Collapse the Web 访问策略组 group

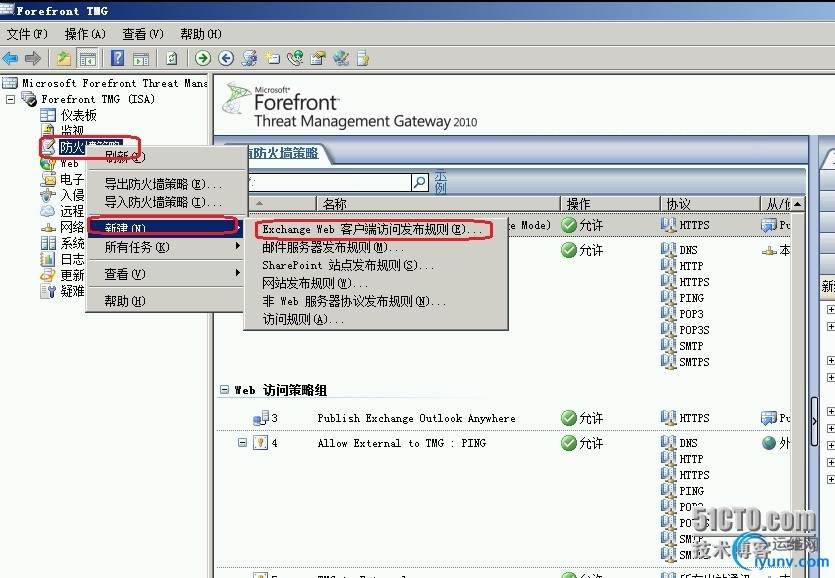(x=224, y=390)
